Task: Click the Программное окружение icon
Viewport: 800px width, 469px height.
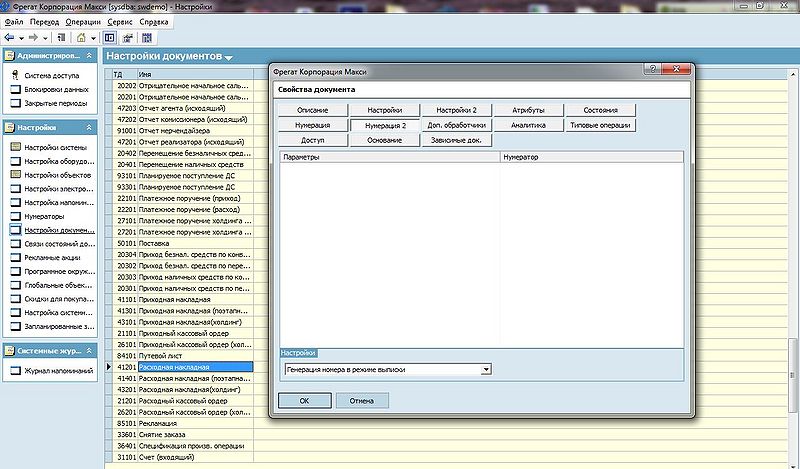Action: click(15, 271)
